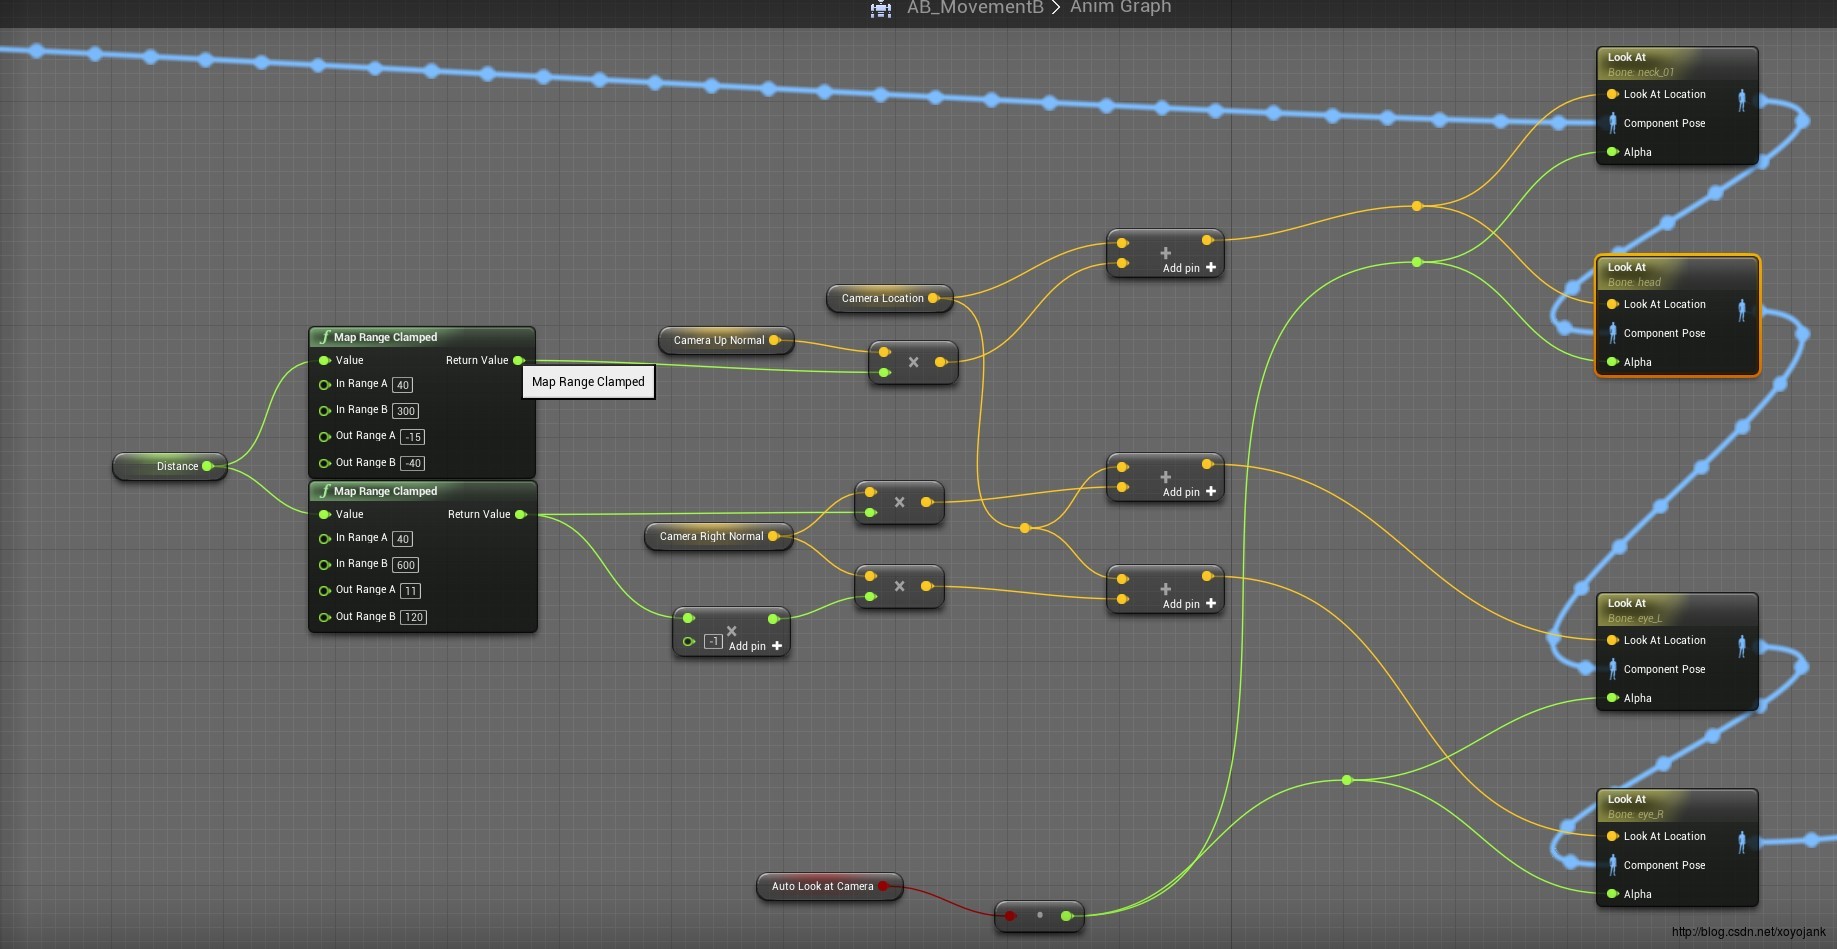Click Add pin on lowest vector add node
This screenshot has height=949, width=1837.
click(1189, 604)
